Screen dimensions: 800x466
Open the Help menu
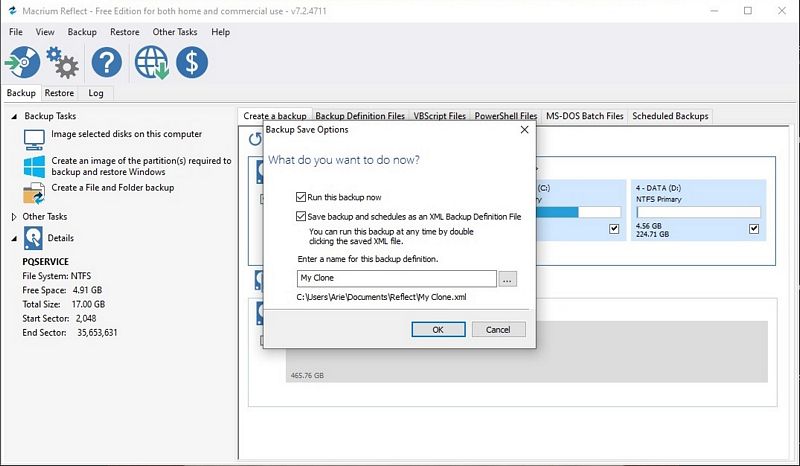pos(220,32)
